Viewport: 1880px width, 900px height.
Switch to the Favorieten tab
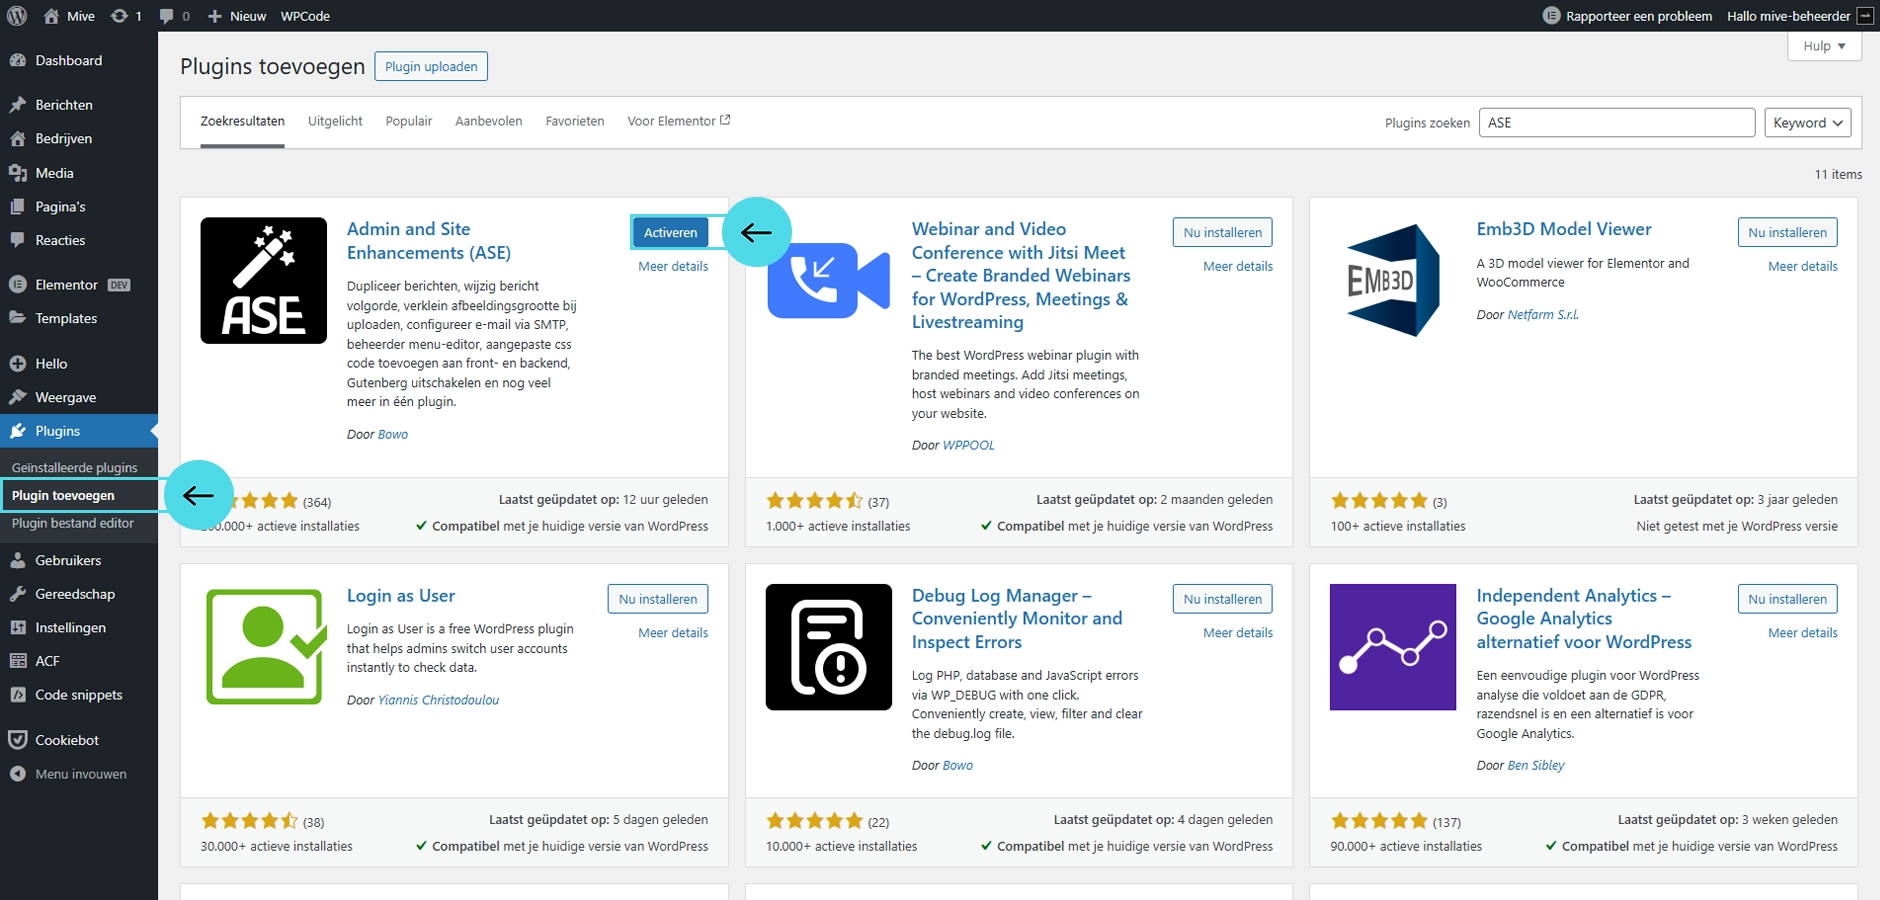575,121
